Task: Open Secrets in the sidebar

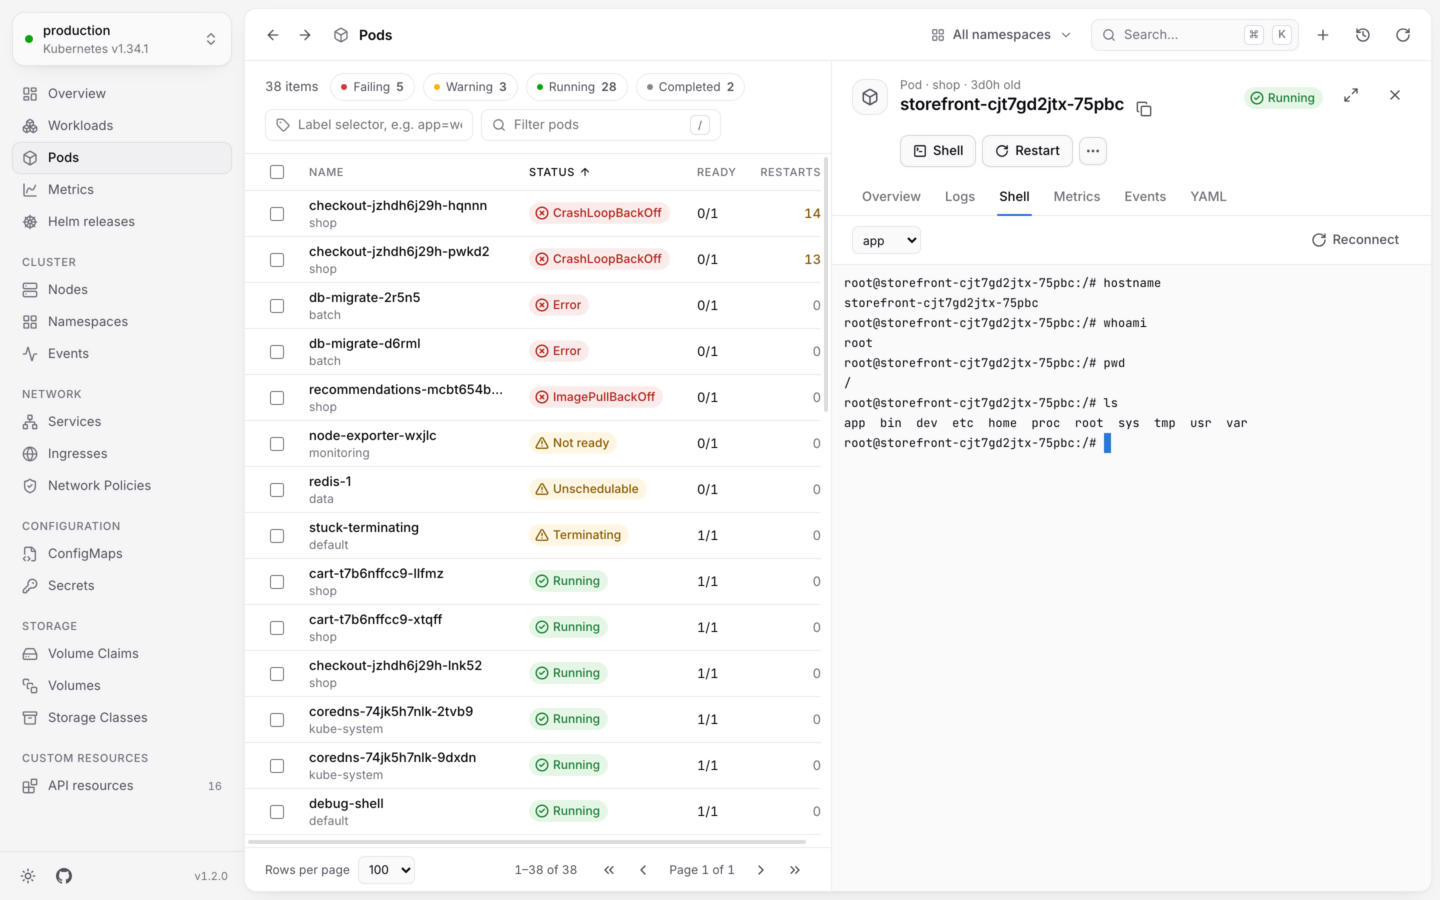Action: 122,586
